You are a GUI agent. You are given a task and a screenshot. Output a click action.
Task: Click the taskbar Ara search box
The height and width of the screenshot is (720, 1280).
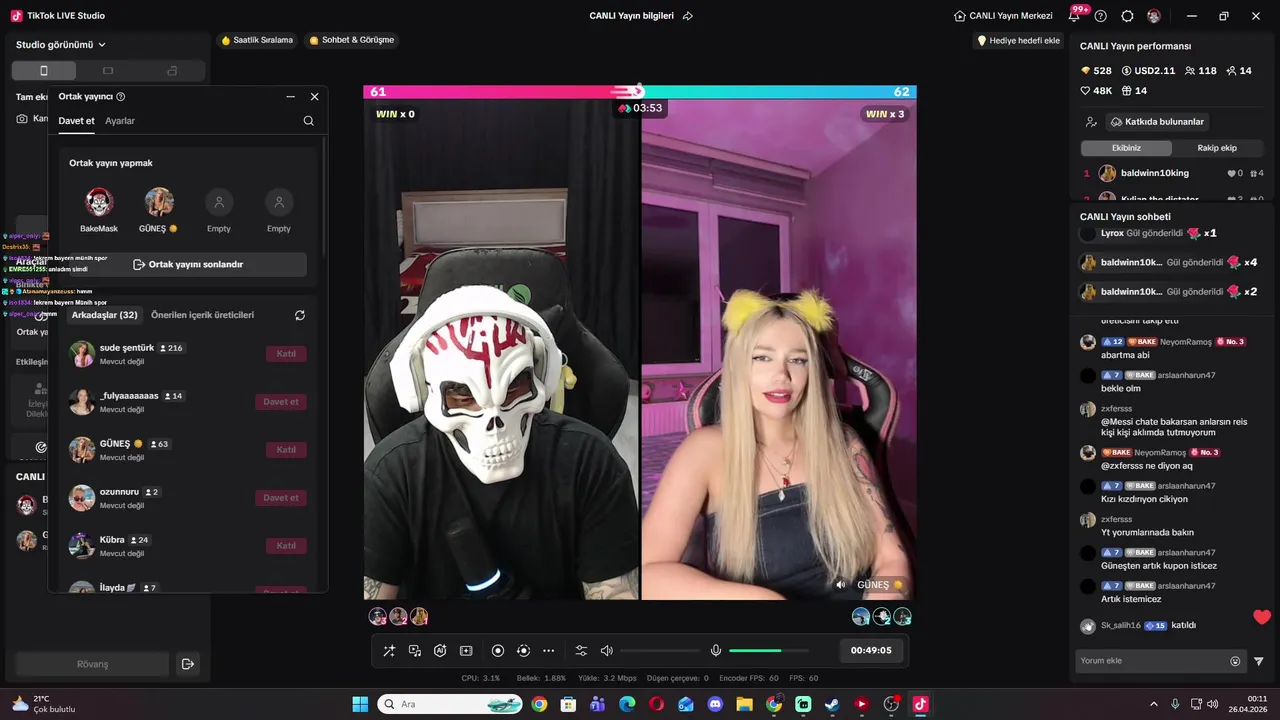pos(450,704)
